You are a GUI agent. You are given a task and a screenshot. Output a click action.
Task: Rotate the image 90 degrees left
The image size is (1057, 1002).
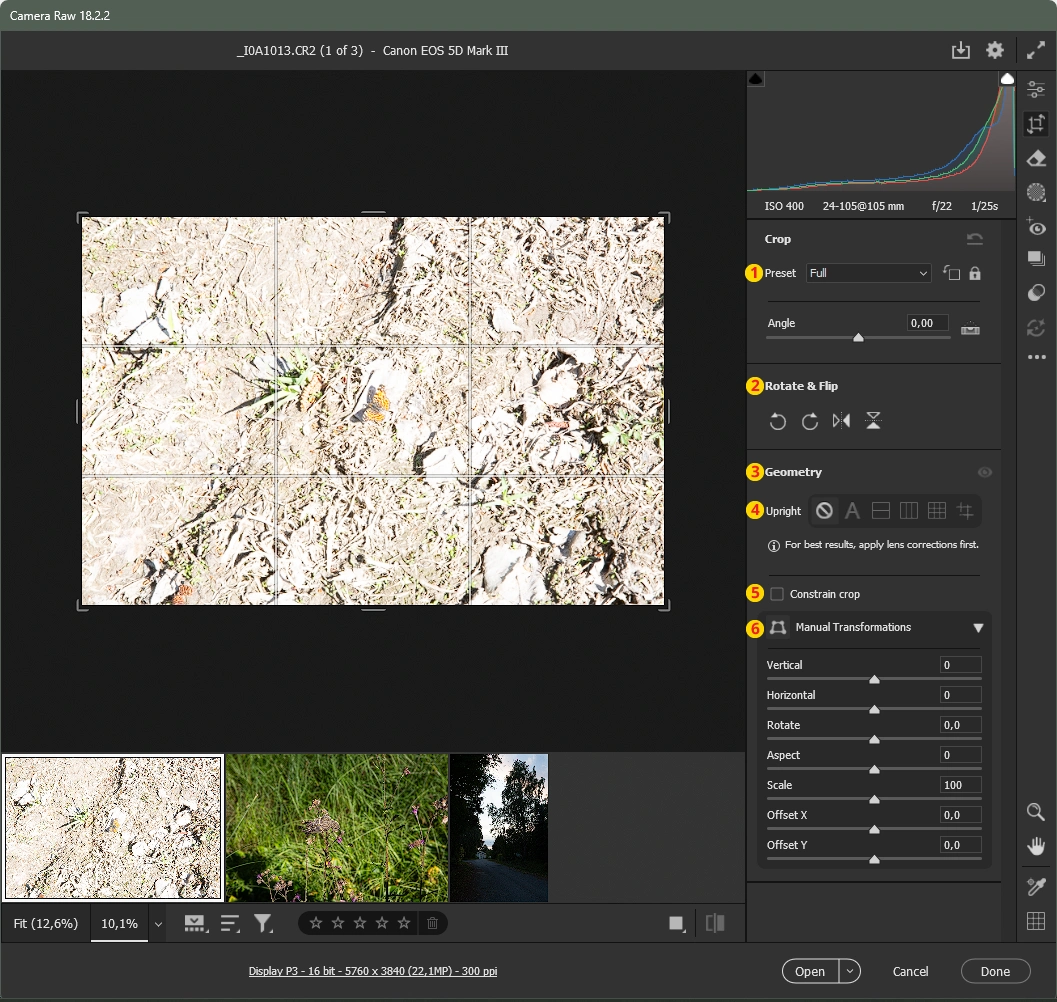pos(778,421)
